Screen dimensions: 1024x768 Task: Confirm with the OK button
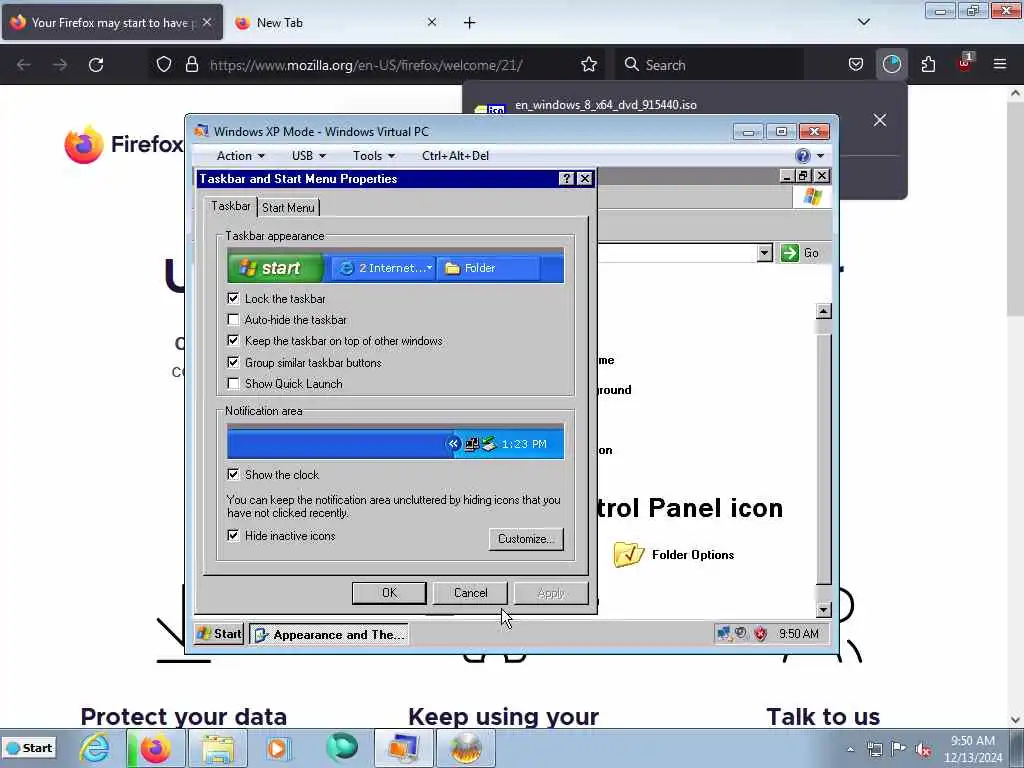(389, 592)
